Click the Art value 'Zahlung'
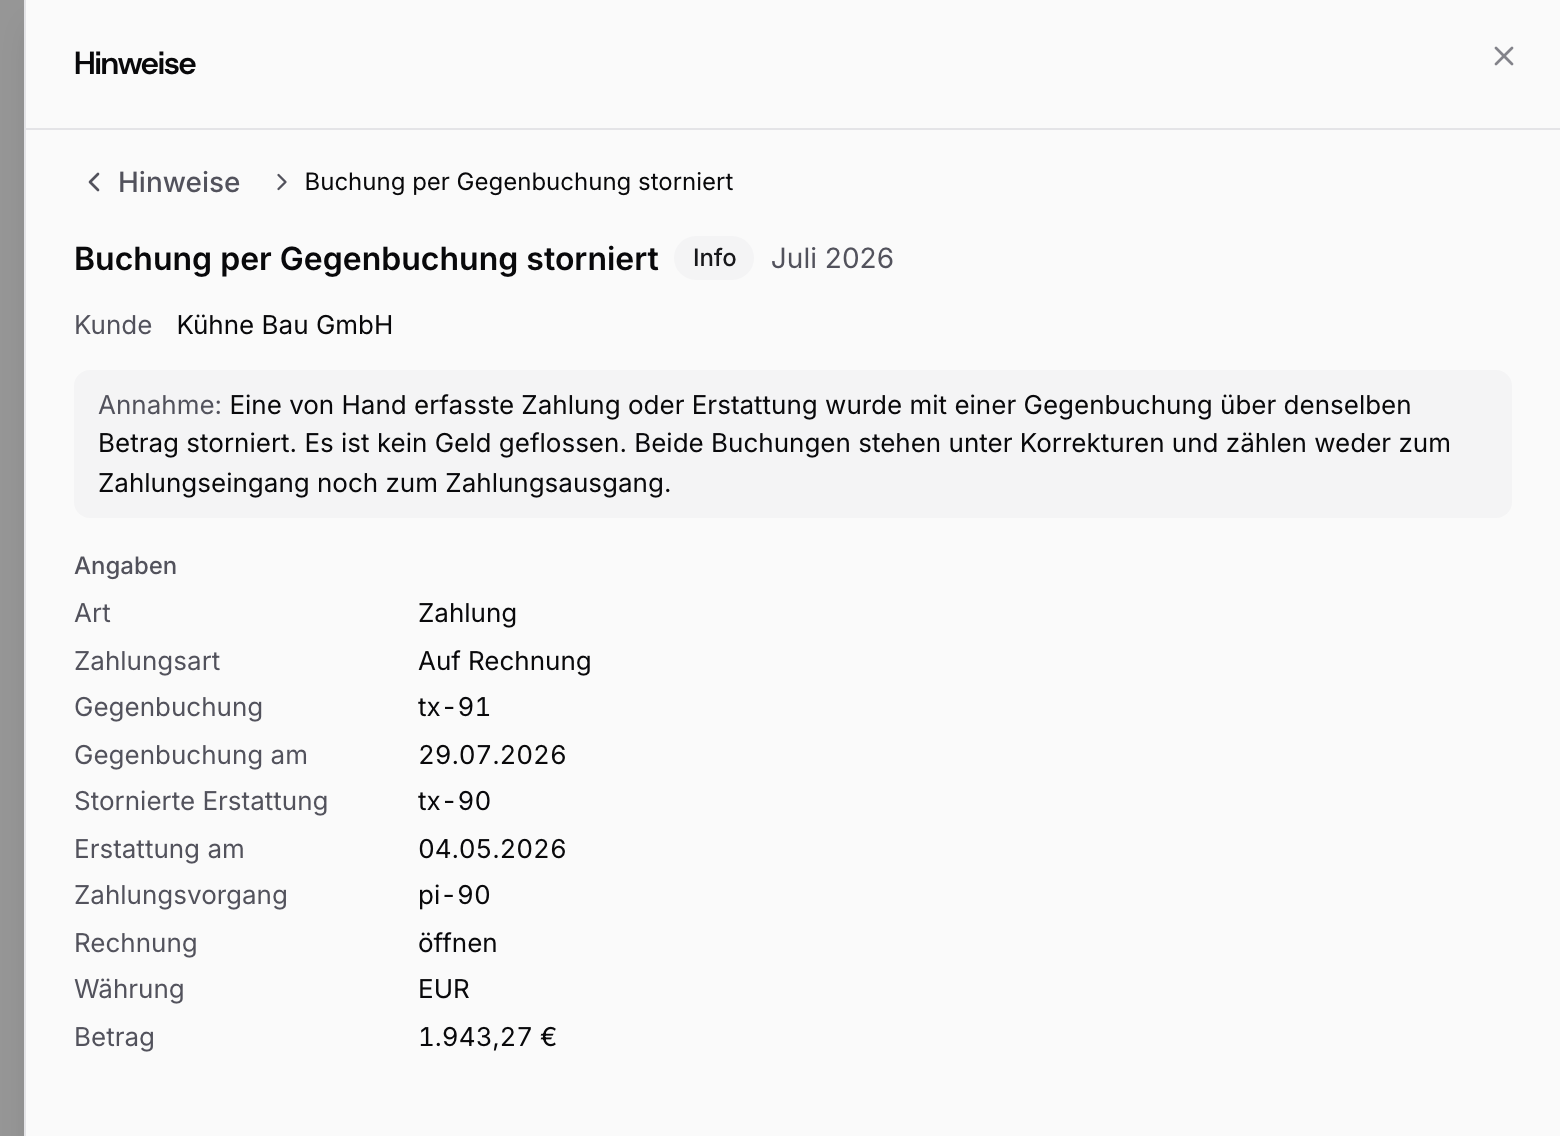Screen dimensions: 1560x1136 coord(468,613)
